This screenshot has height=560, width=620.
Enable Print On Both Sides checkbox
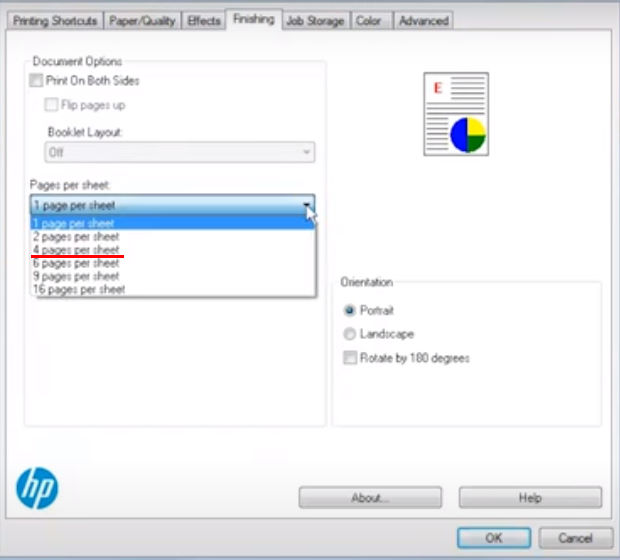[37, 81]
